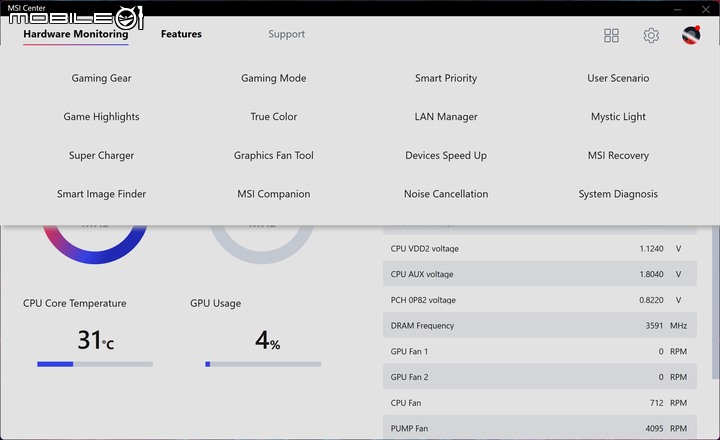Open True Color feature
Image resolution: width=720 pixels, height=440 pixels.
point(274,117)
